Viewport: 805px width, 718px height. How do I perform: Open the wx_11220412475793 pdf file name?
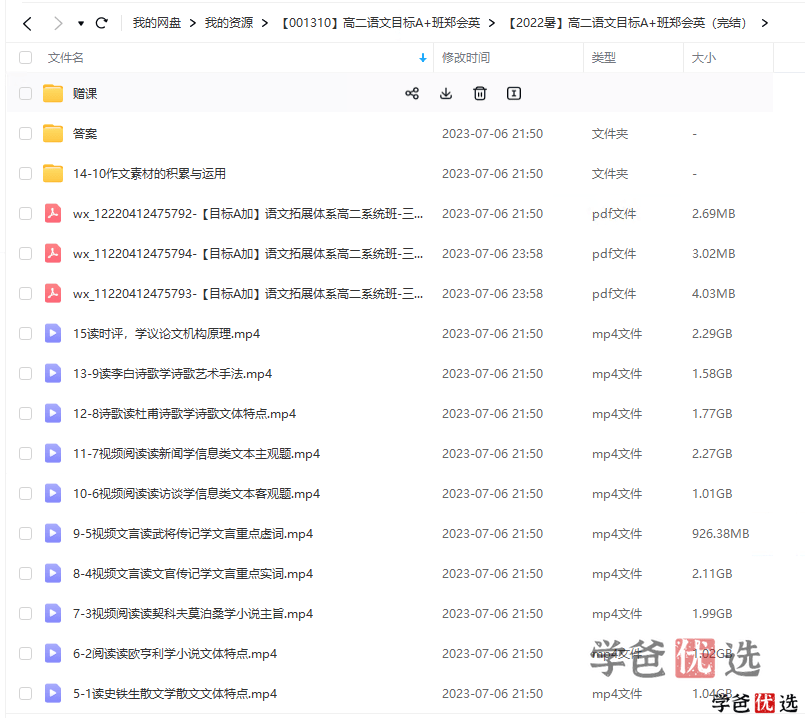coord(248,294)
